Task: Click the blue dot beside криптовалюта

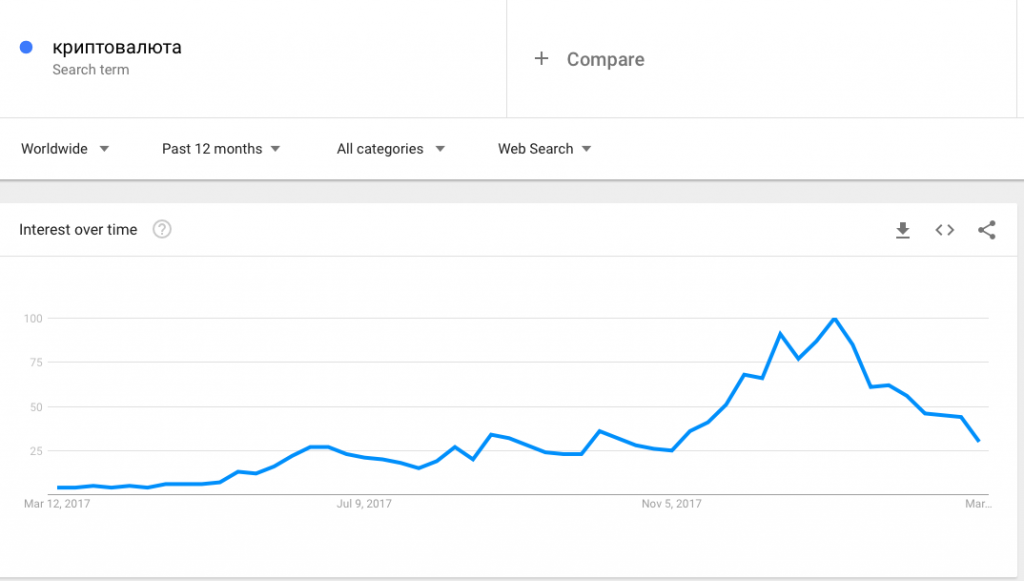Action: 27,47
